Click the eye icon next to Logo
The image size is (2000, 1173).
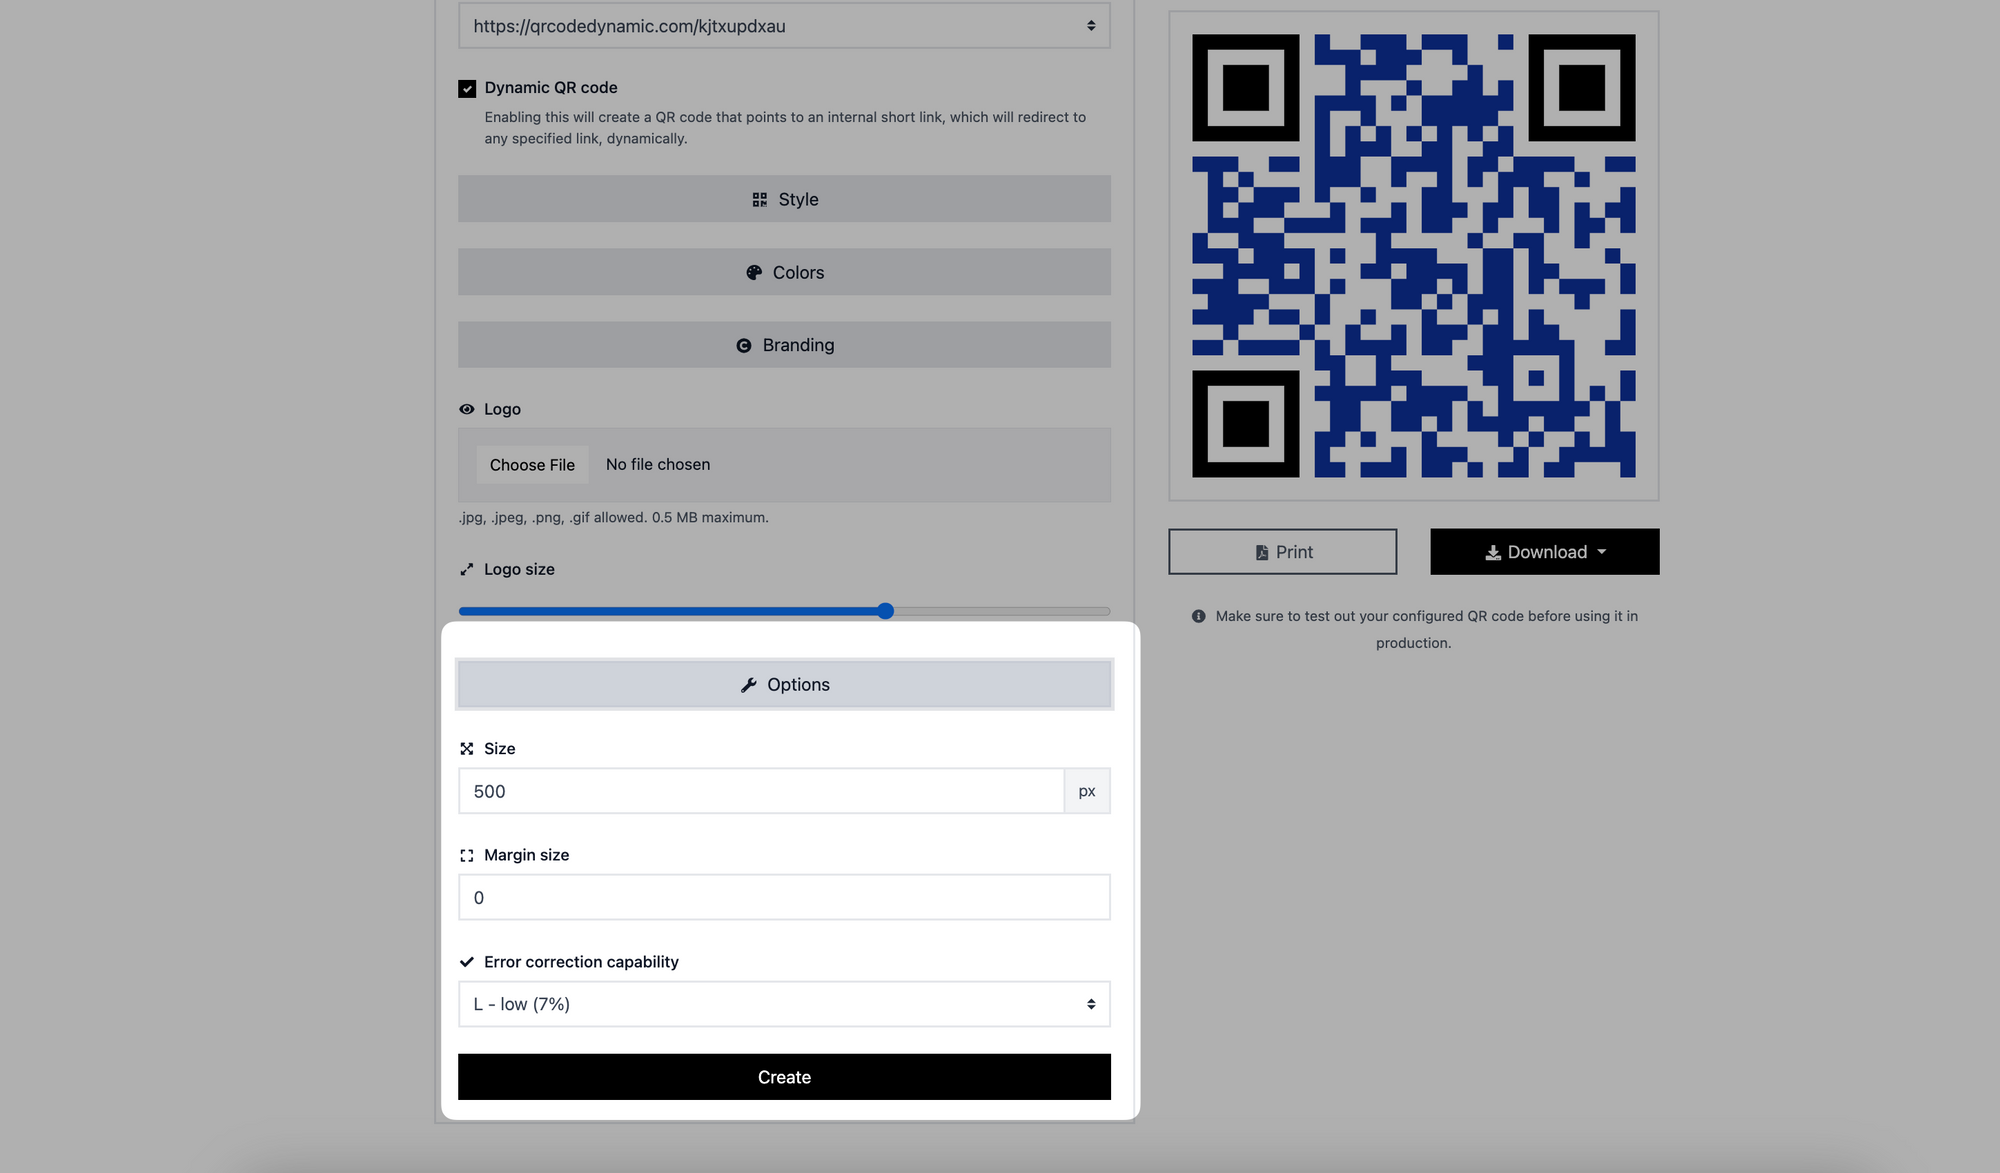click(467, 409)
